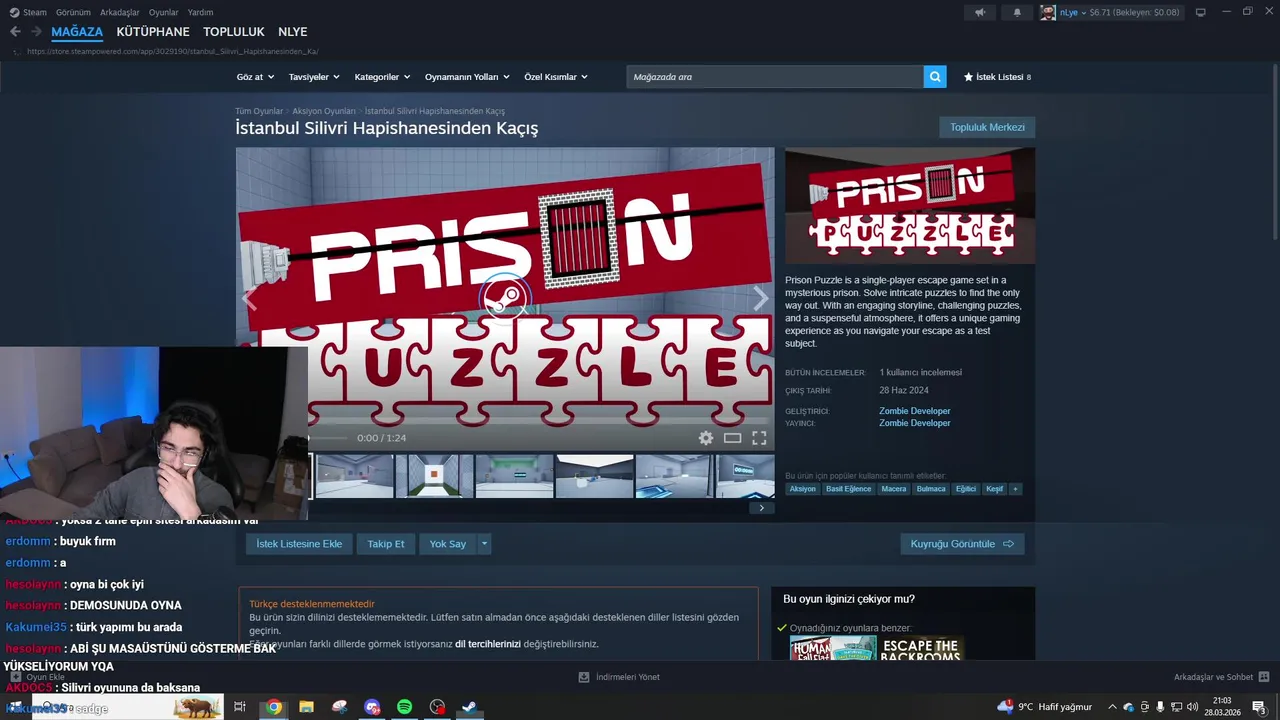Show next media with right arrow on video
The width and height of the screenshot is (1280, 720).
pos(760,298)
